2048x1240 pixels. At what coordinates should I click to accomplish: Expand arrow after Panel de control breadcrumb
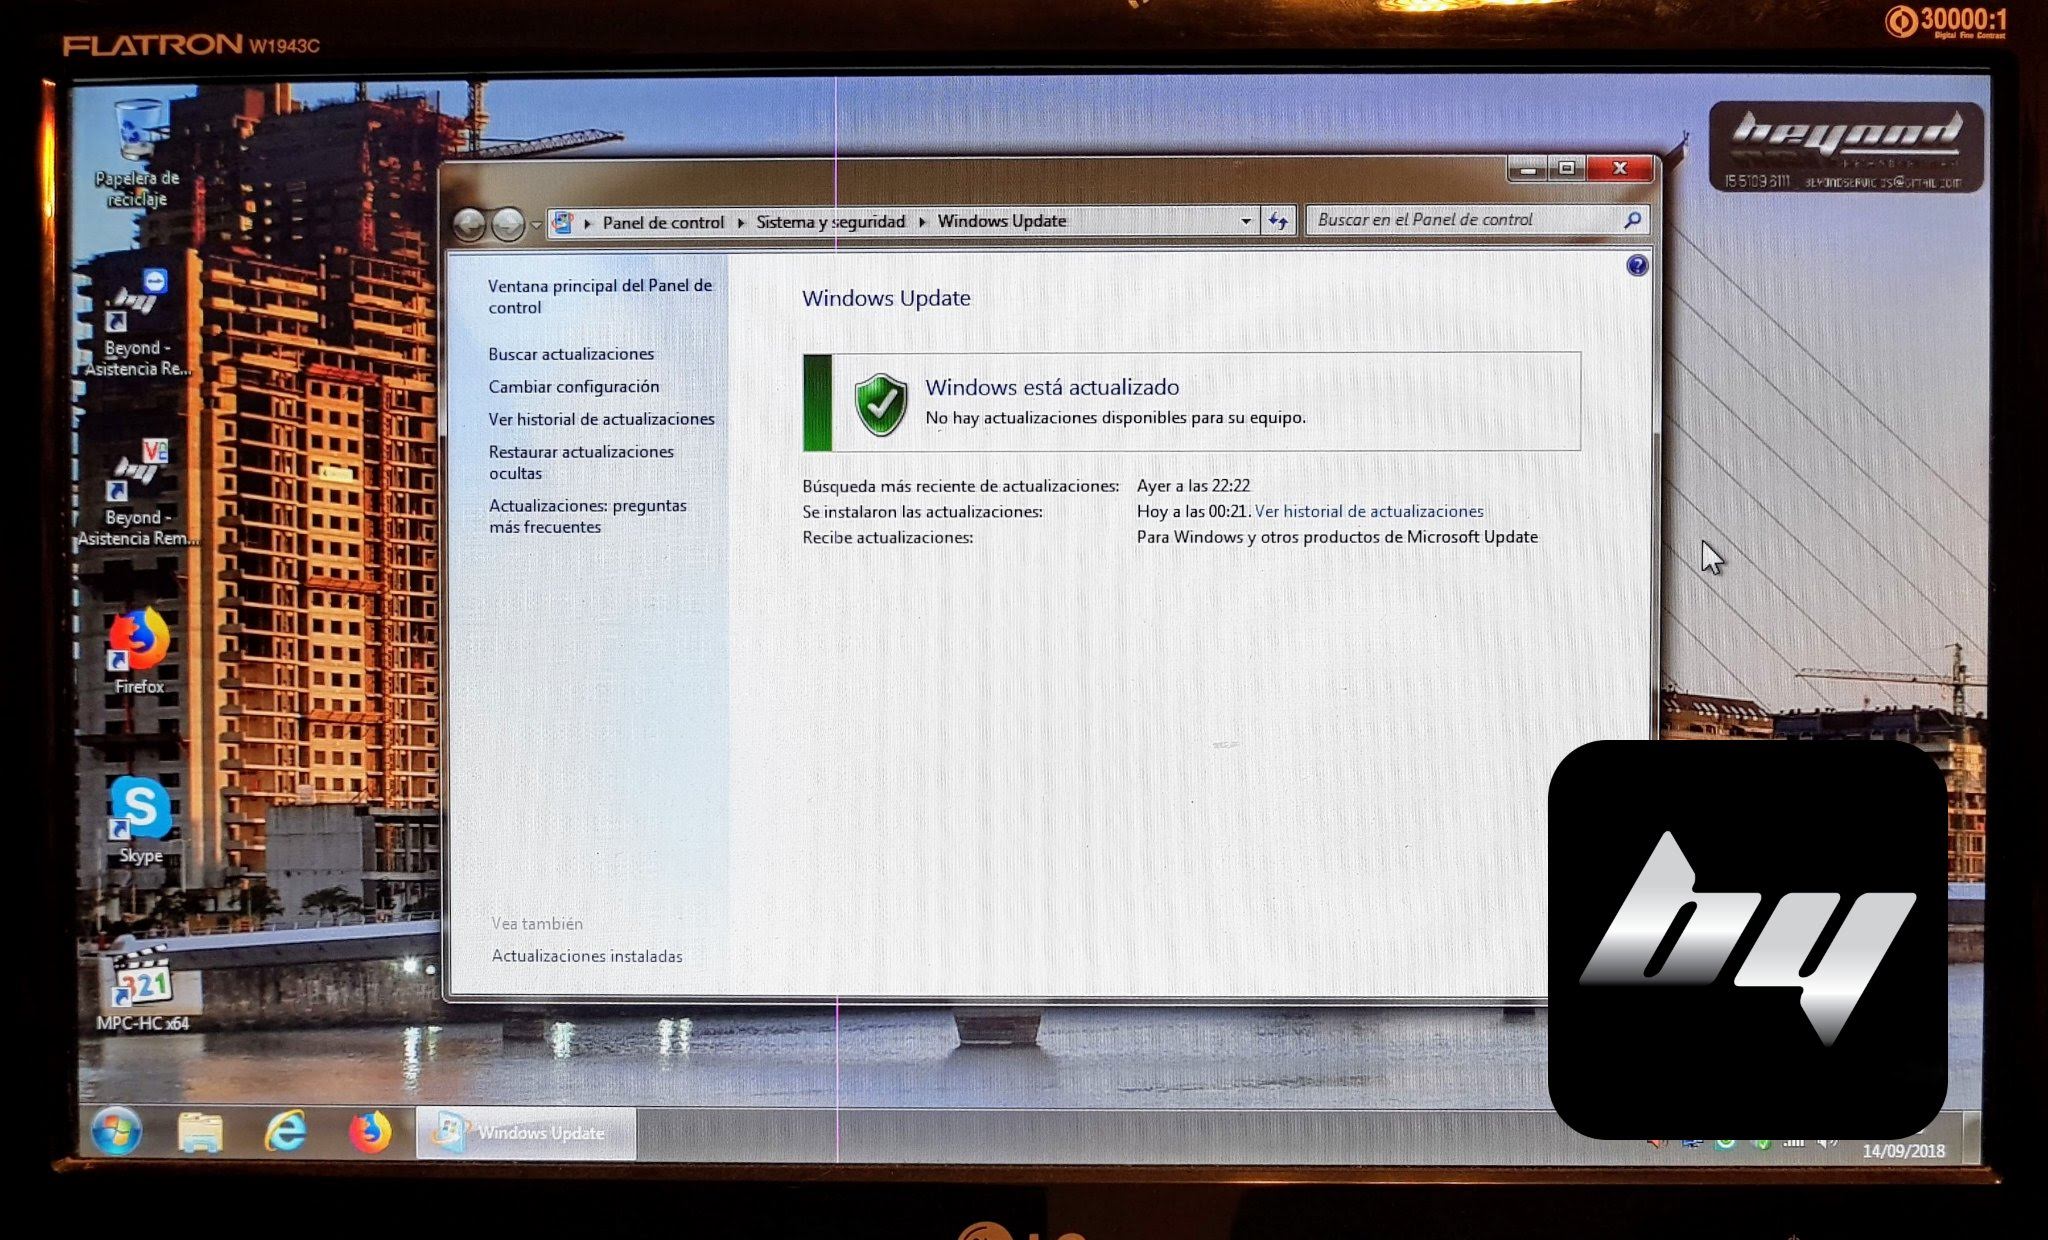click(741, 222)
